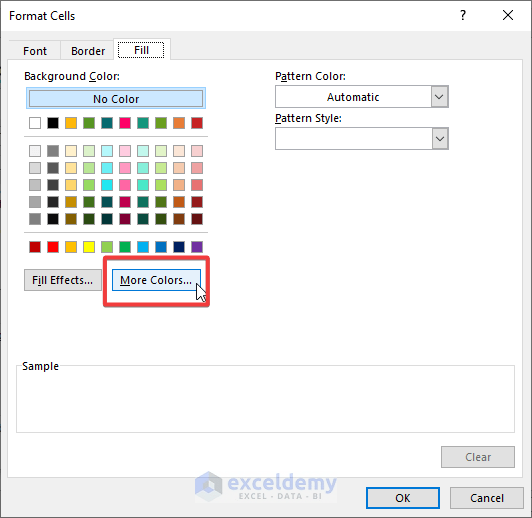Choose the darkest maroon swatch ending last shade row
The height and width of the screenshot is (518, 532).
[197, 219]
